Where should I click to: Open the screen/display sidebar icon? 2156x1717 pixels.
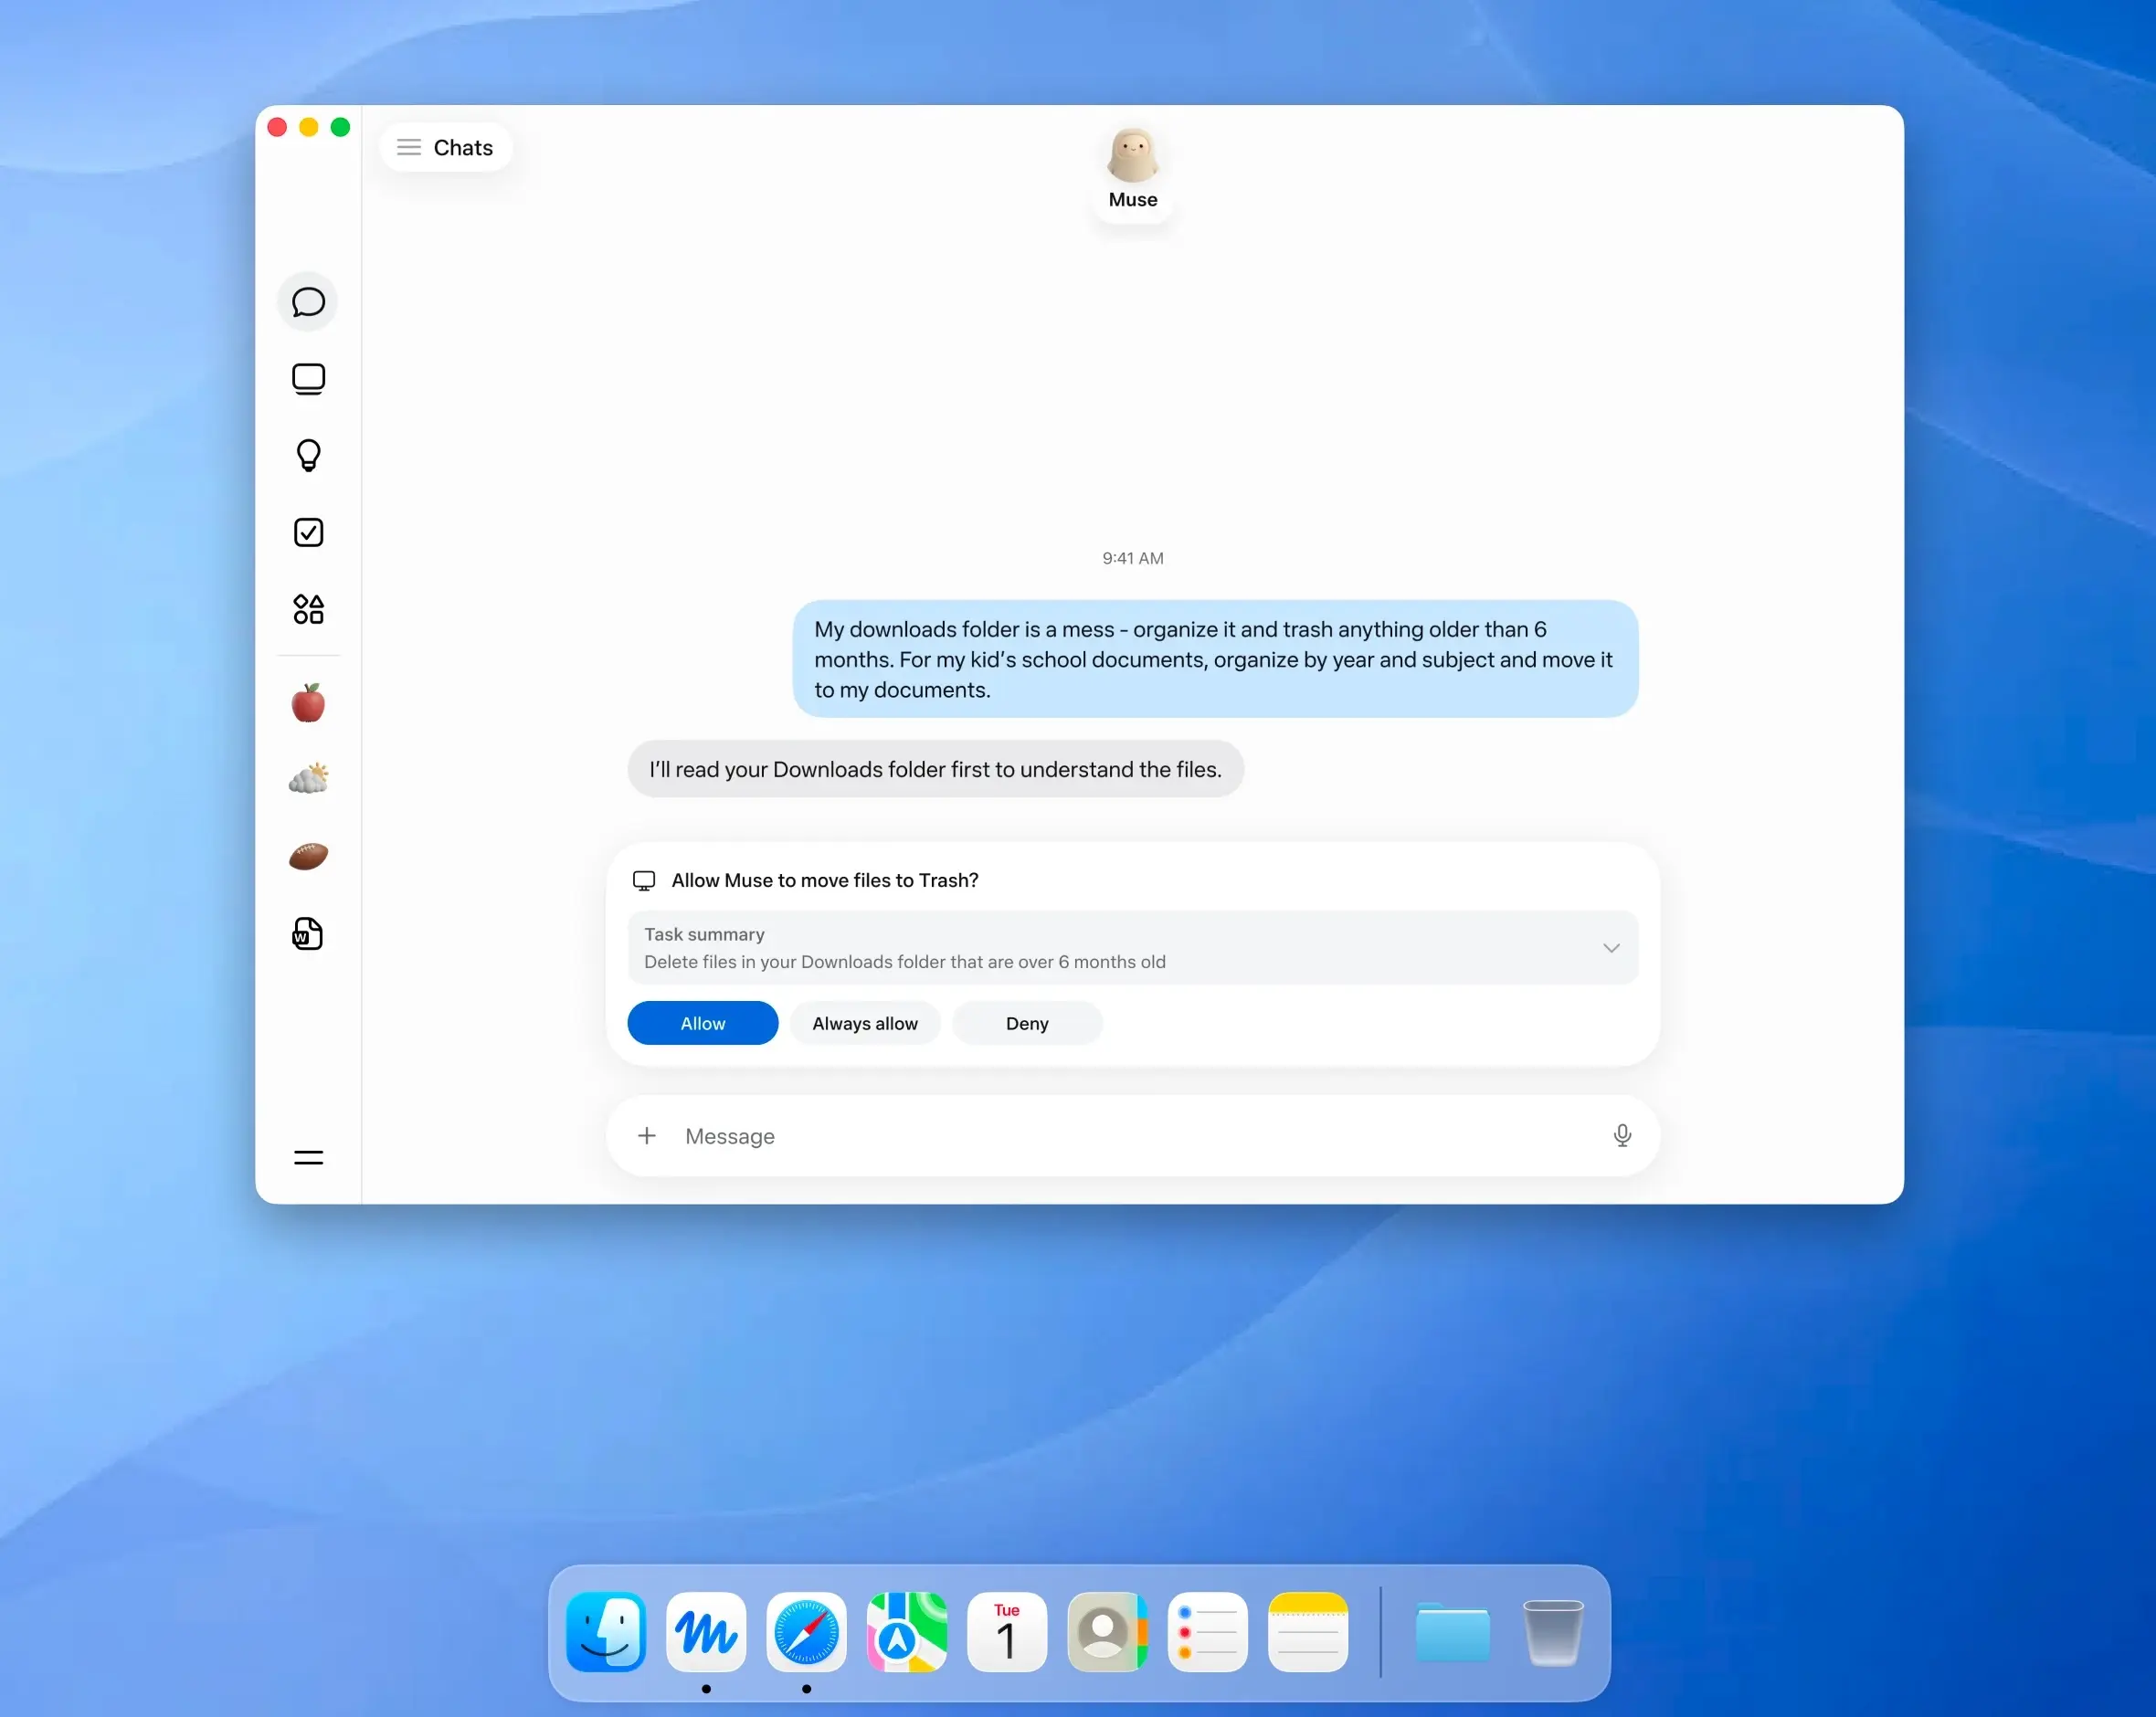pos(308,379)
